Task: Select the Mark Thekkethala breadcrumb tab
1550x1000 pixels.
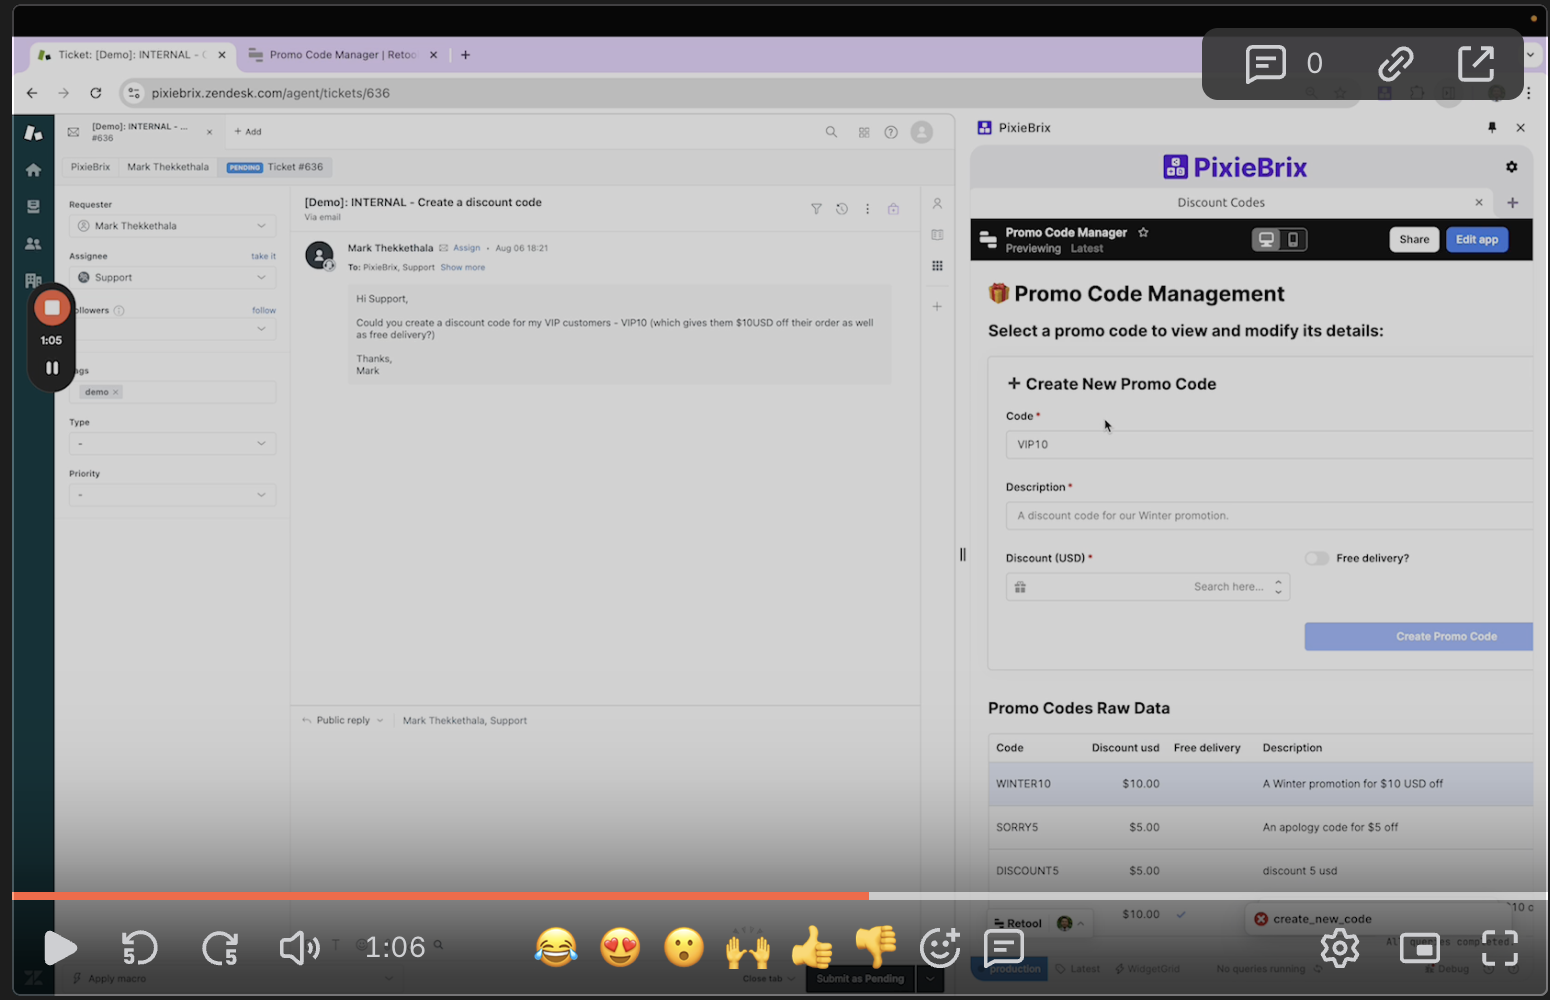Action: coord(168,167)
